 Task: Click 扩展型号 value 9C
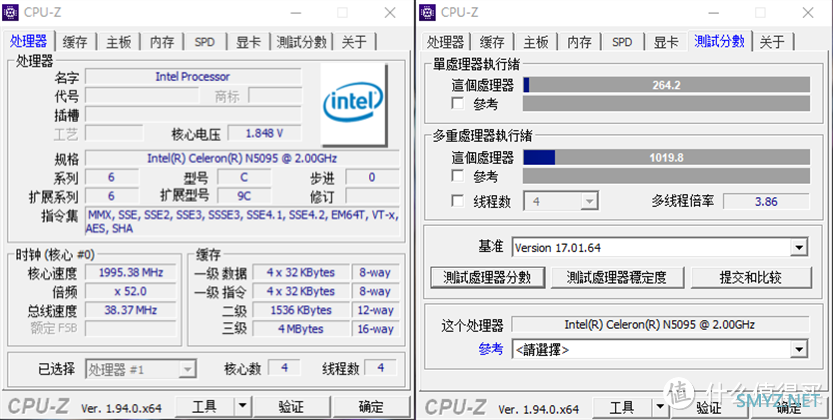(x=244, y=196)
